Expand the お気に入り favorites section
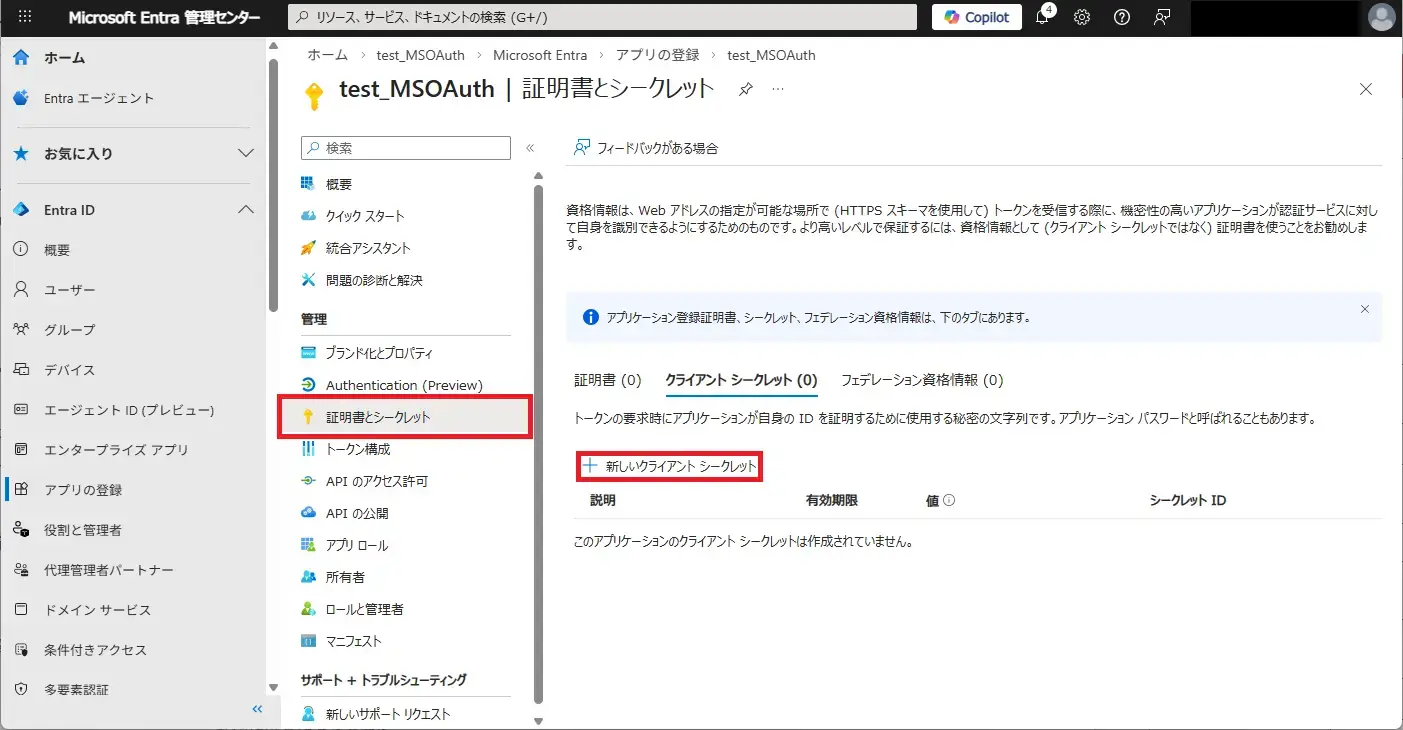This screenshot has width=1403, height=730. click(x=245, y=154)
